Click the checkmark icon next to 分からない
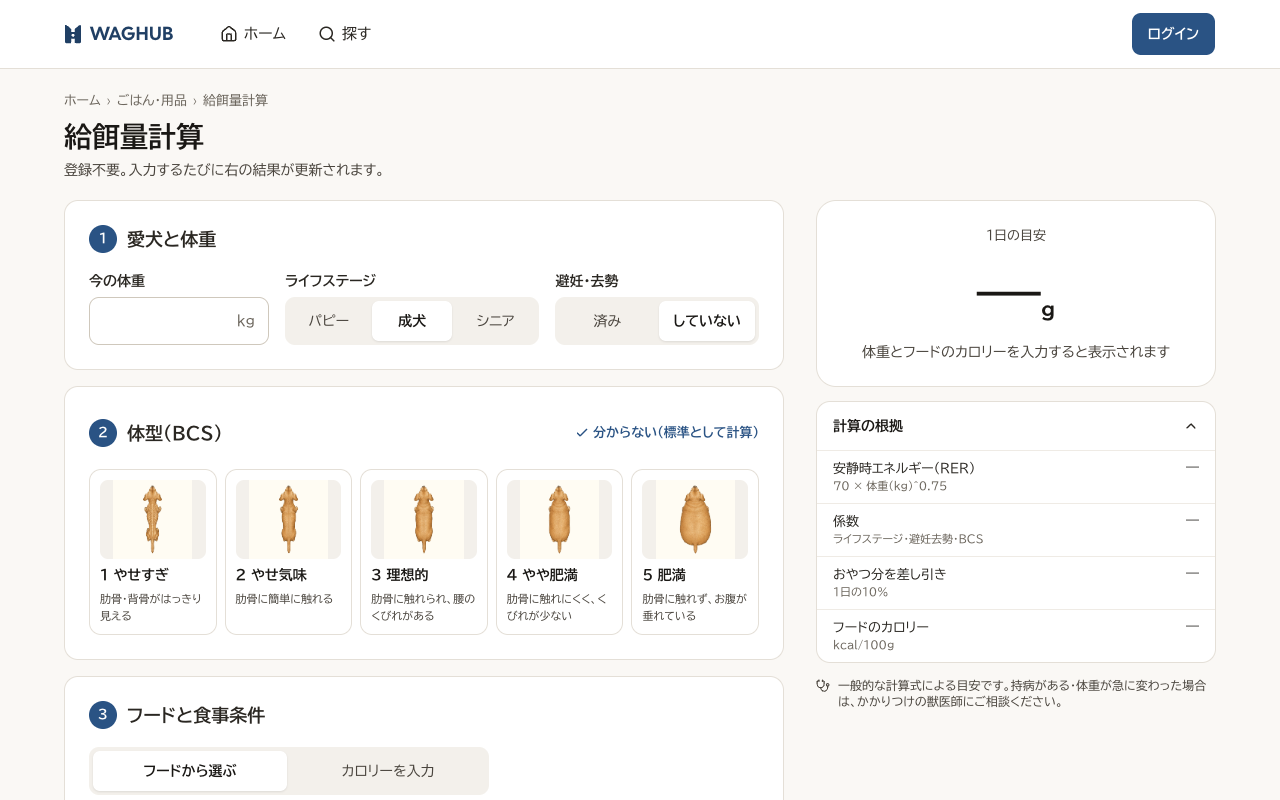The width and height of the screenshot is (1280, 800). pyautogui.click(x=582, y=433)
